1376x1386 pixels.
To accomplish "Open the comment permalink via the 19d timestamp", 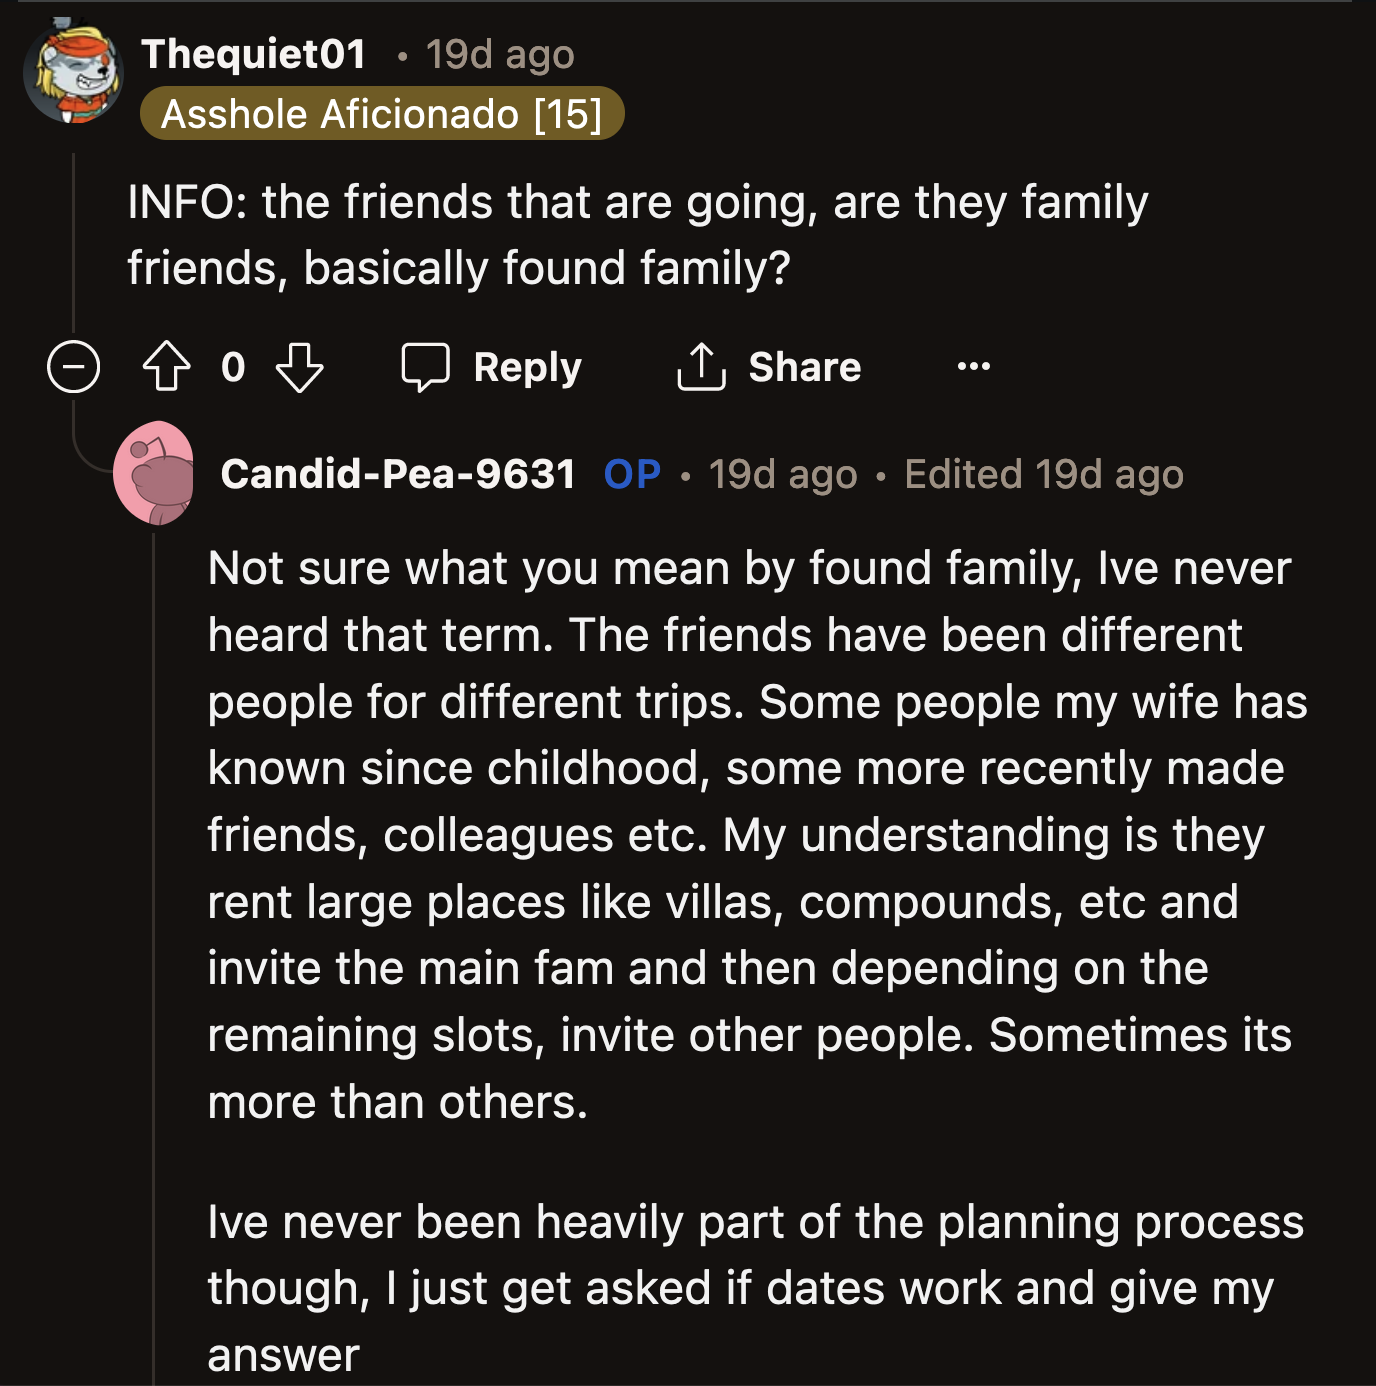I will tap(499, 54).
